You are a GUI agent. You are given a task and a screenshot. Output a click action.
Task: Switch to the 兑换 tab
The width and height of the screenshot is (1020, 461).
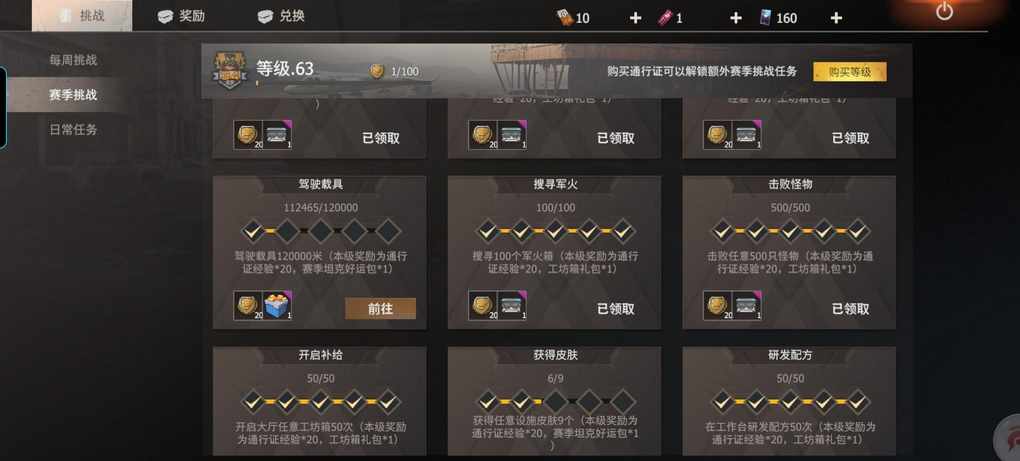click(281, 16)
